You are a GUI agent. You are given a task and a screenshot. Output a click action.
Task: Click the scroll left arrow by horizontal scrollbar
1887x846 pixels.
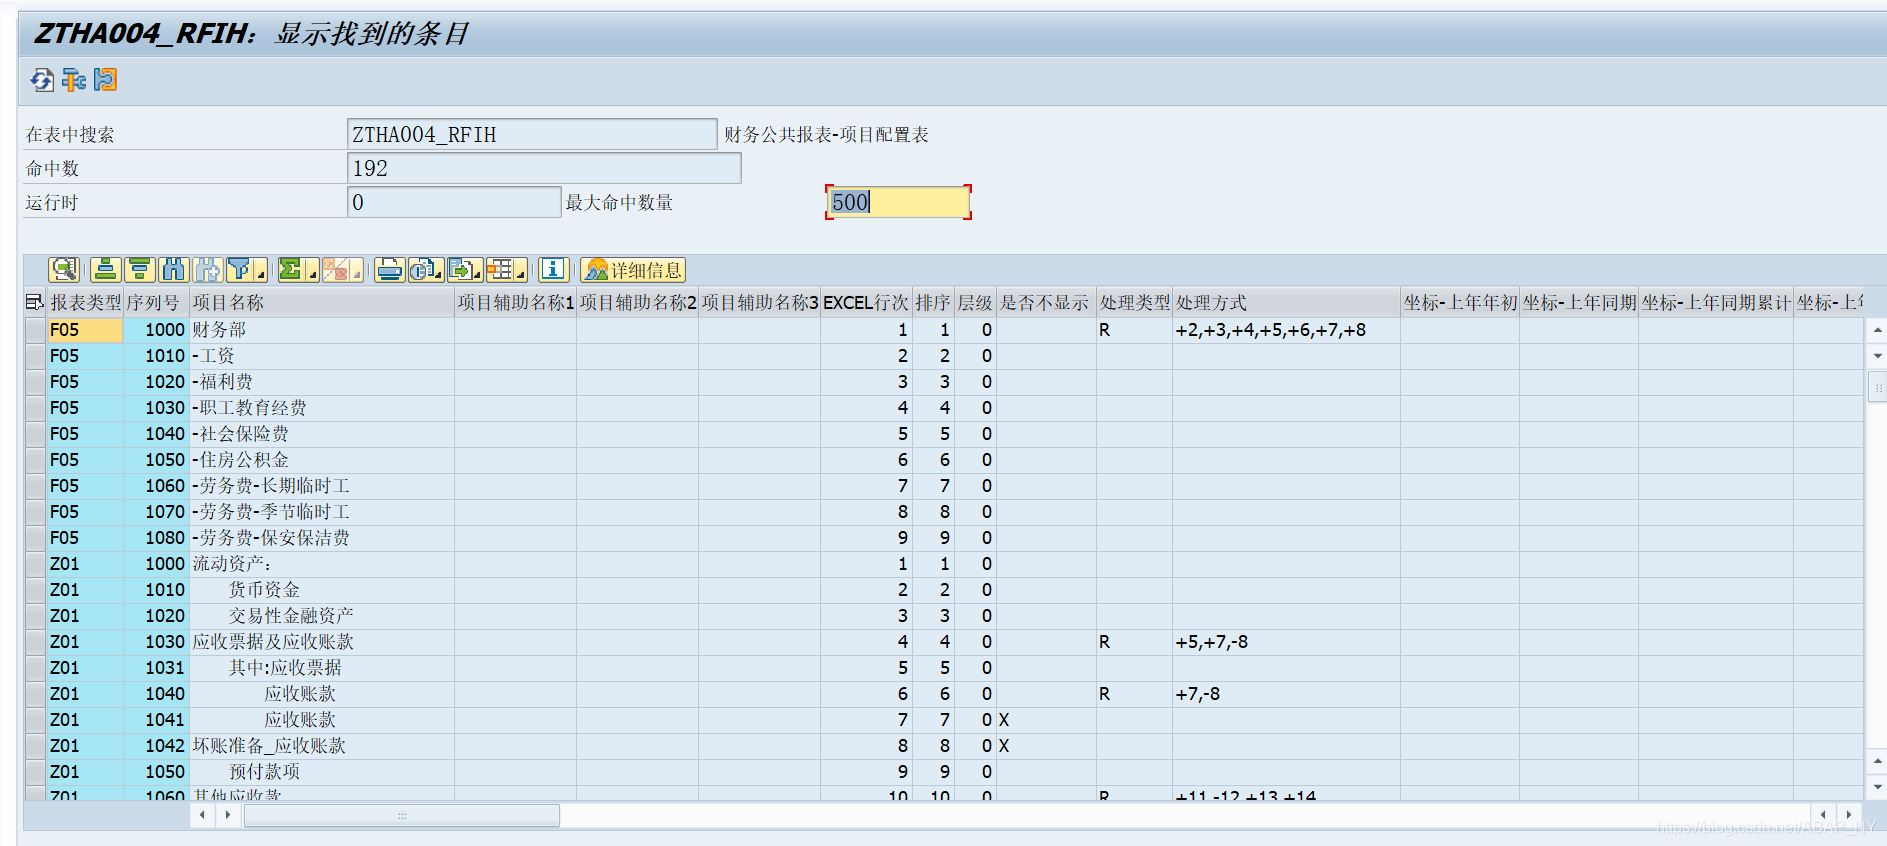[202, 815]
